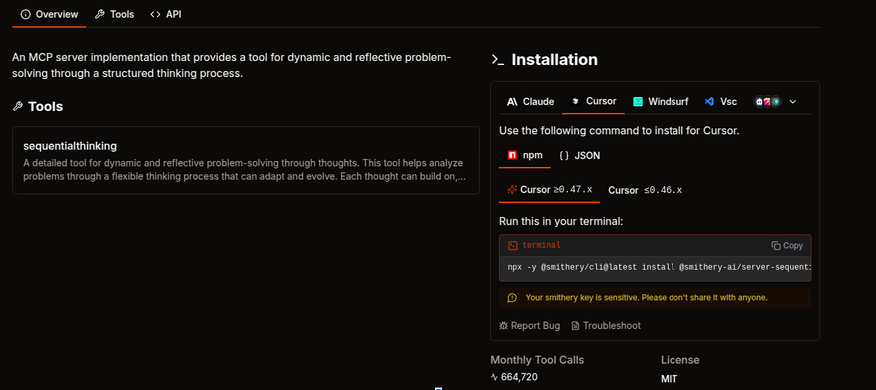This screenshot has height=390, width=876.
Task: Click the '664,720' tool calls value
Action: pos(519,377)
